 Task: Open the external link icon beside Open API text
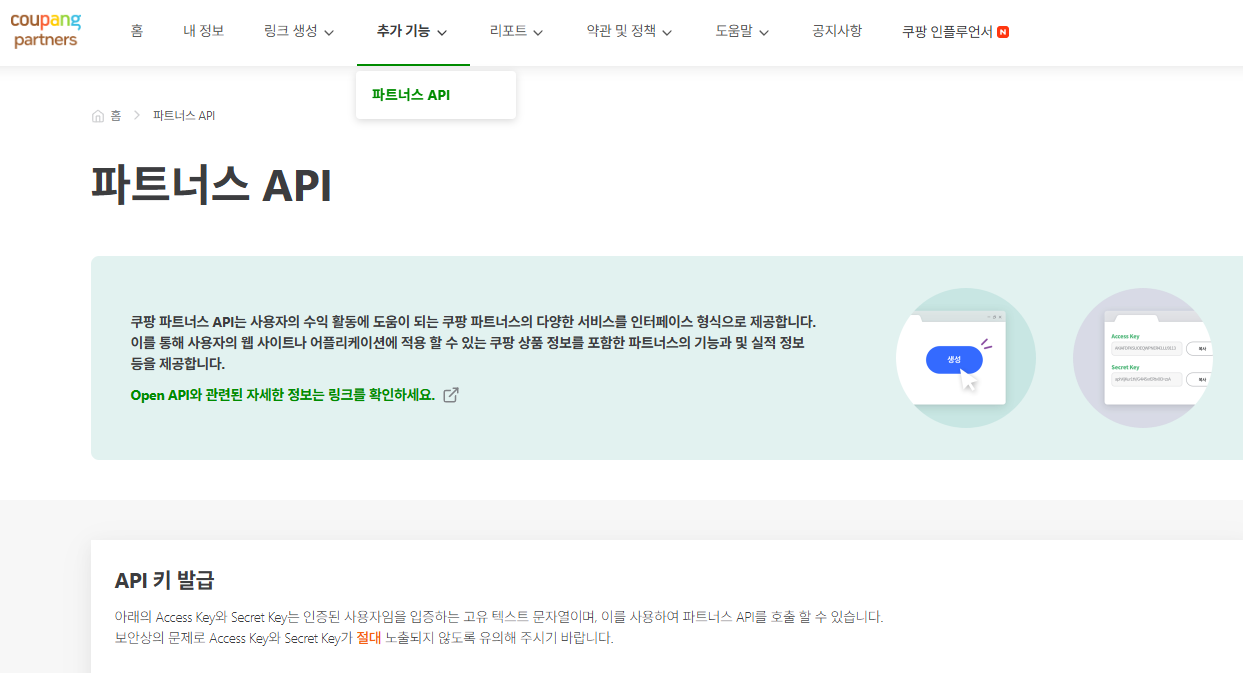[x=451, y=395]
